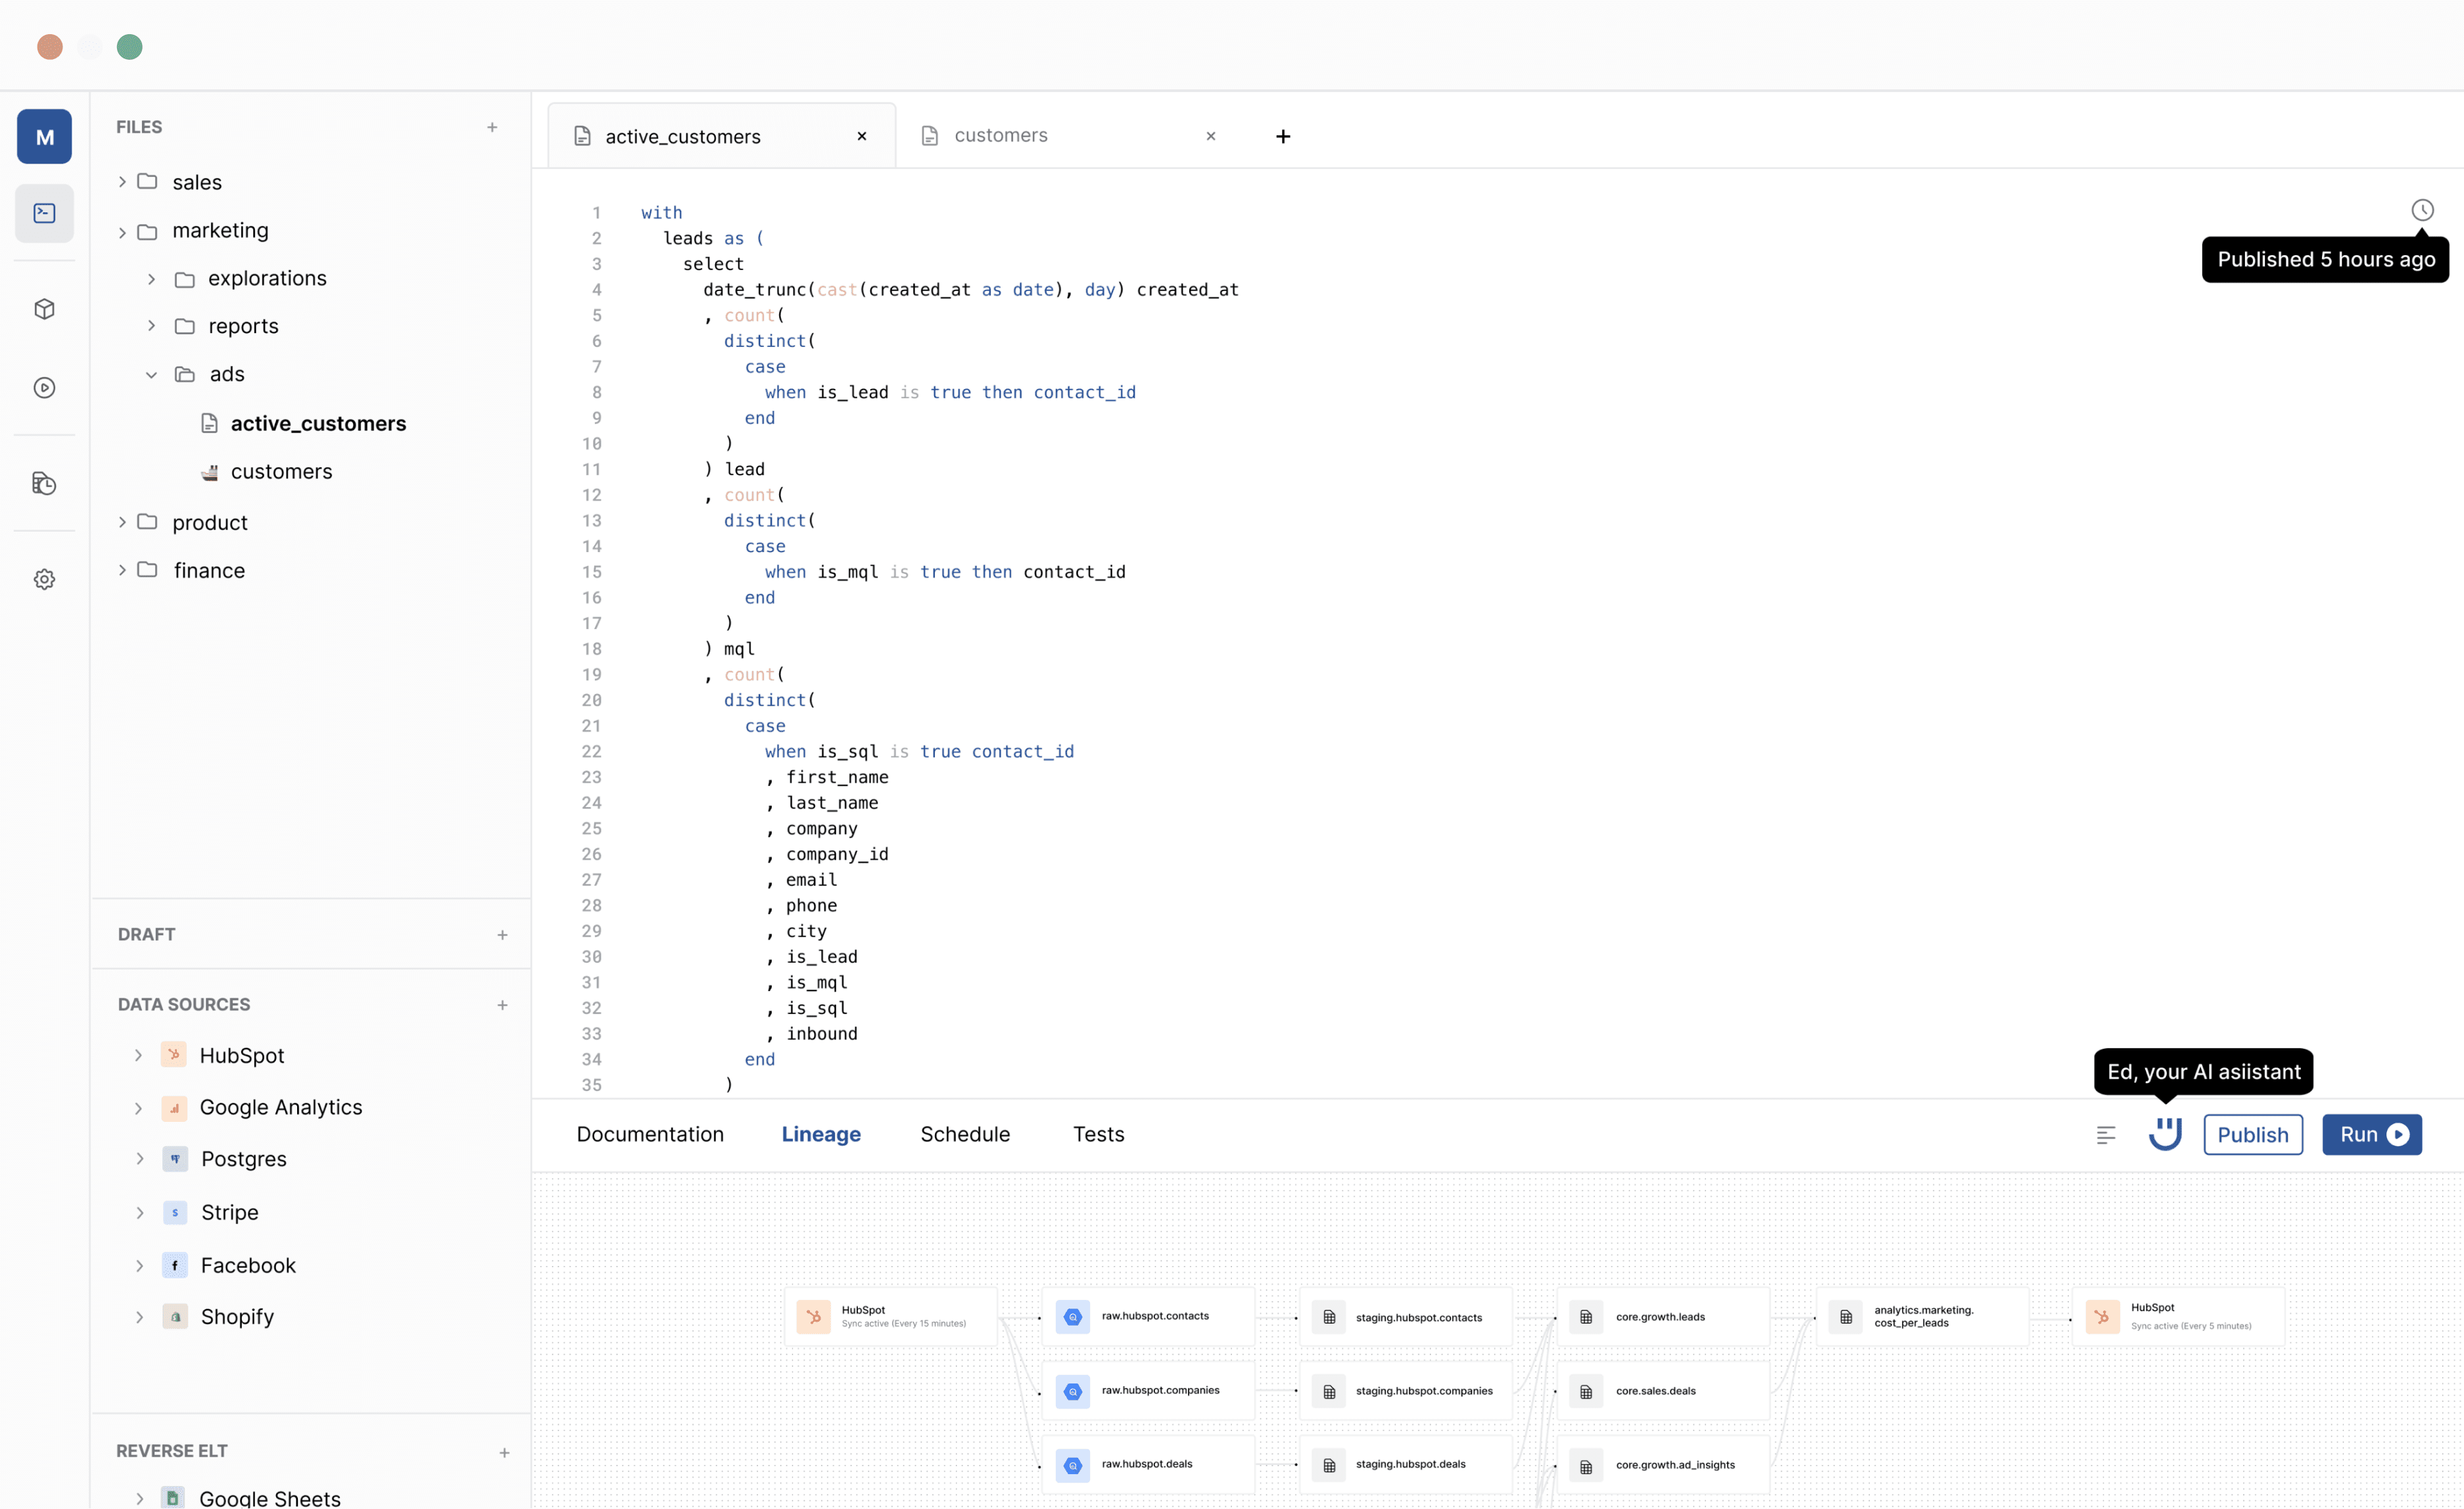Click the version history clock icon
The image size is (2464, 1509).
pyautogui.click(x=2422, y=210)
